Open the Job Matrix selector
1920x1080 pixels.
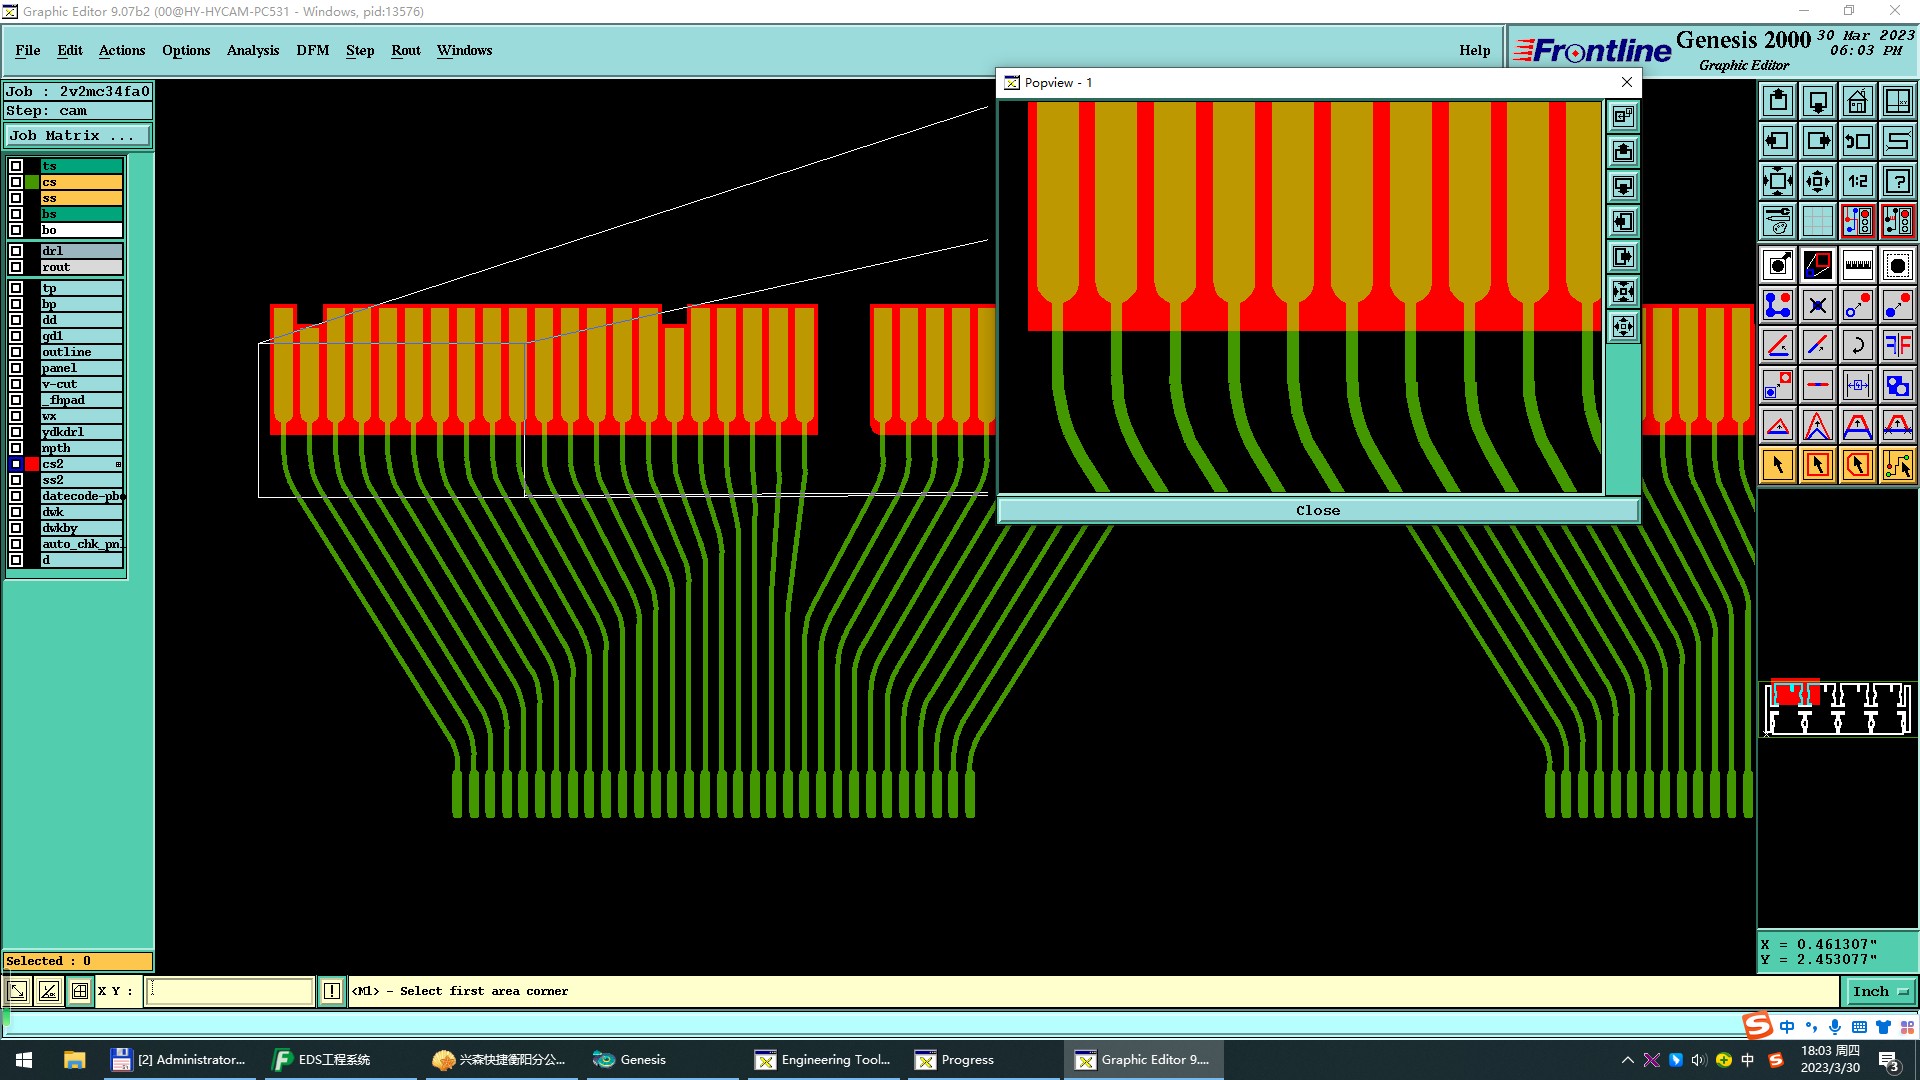[x=78, y=135]
